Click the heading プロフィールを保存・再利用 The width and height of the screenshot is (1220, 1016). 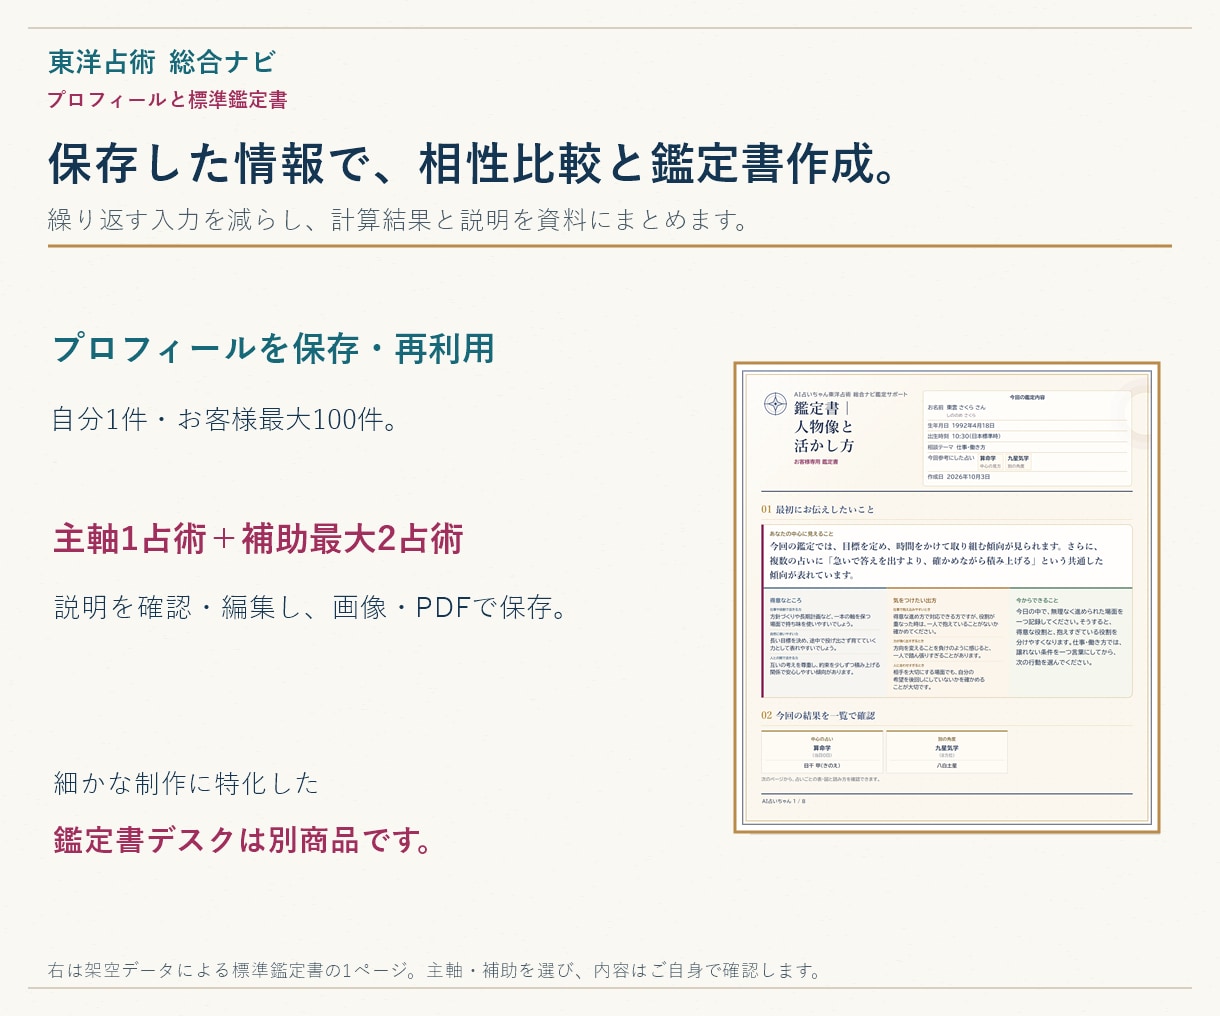274,348
